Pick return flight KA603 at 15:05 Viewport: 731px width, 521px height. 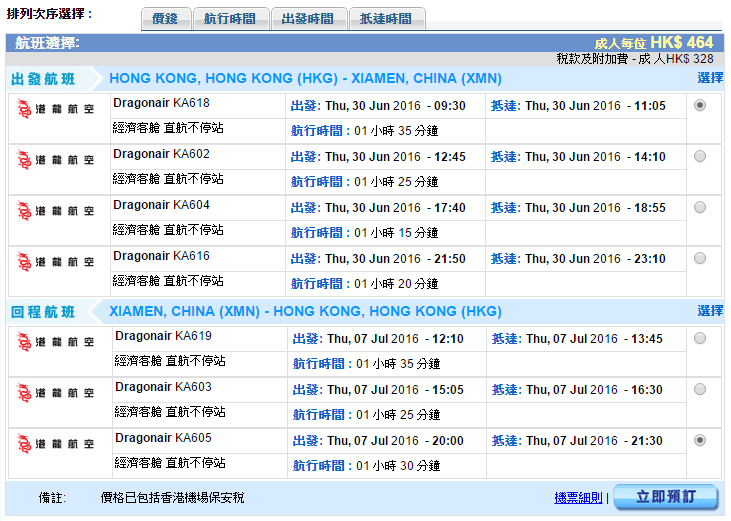coord(699,389)
